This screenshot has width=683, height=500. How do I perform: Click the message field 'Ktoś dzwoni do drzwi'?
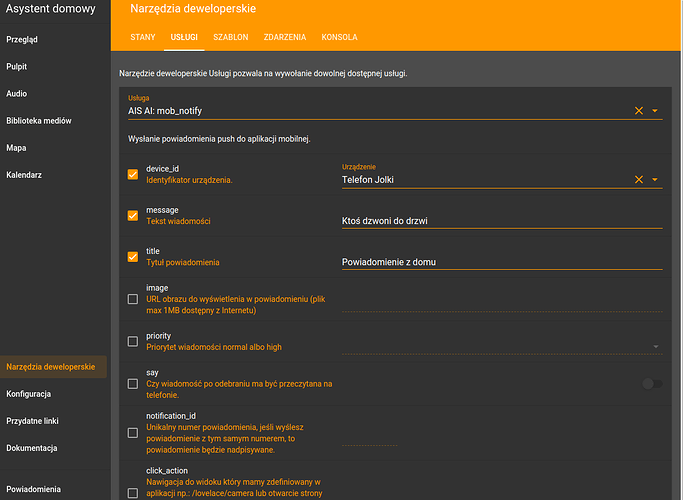[502, 221]
